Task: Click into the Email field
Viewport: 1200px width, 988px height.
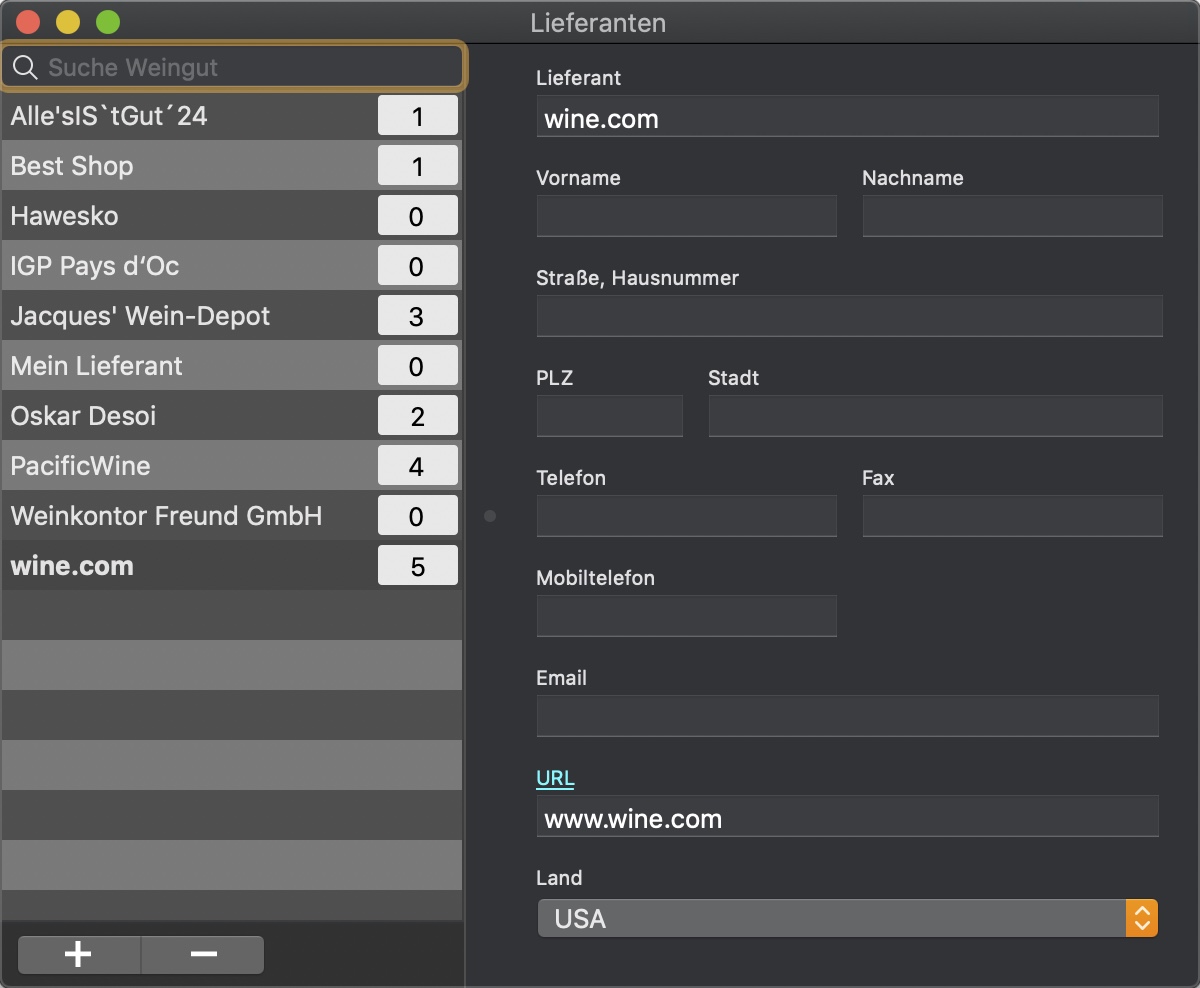Action: [848, 716]
